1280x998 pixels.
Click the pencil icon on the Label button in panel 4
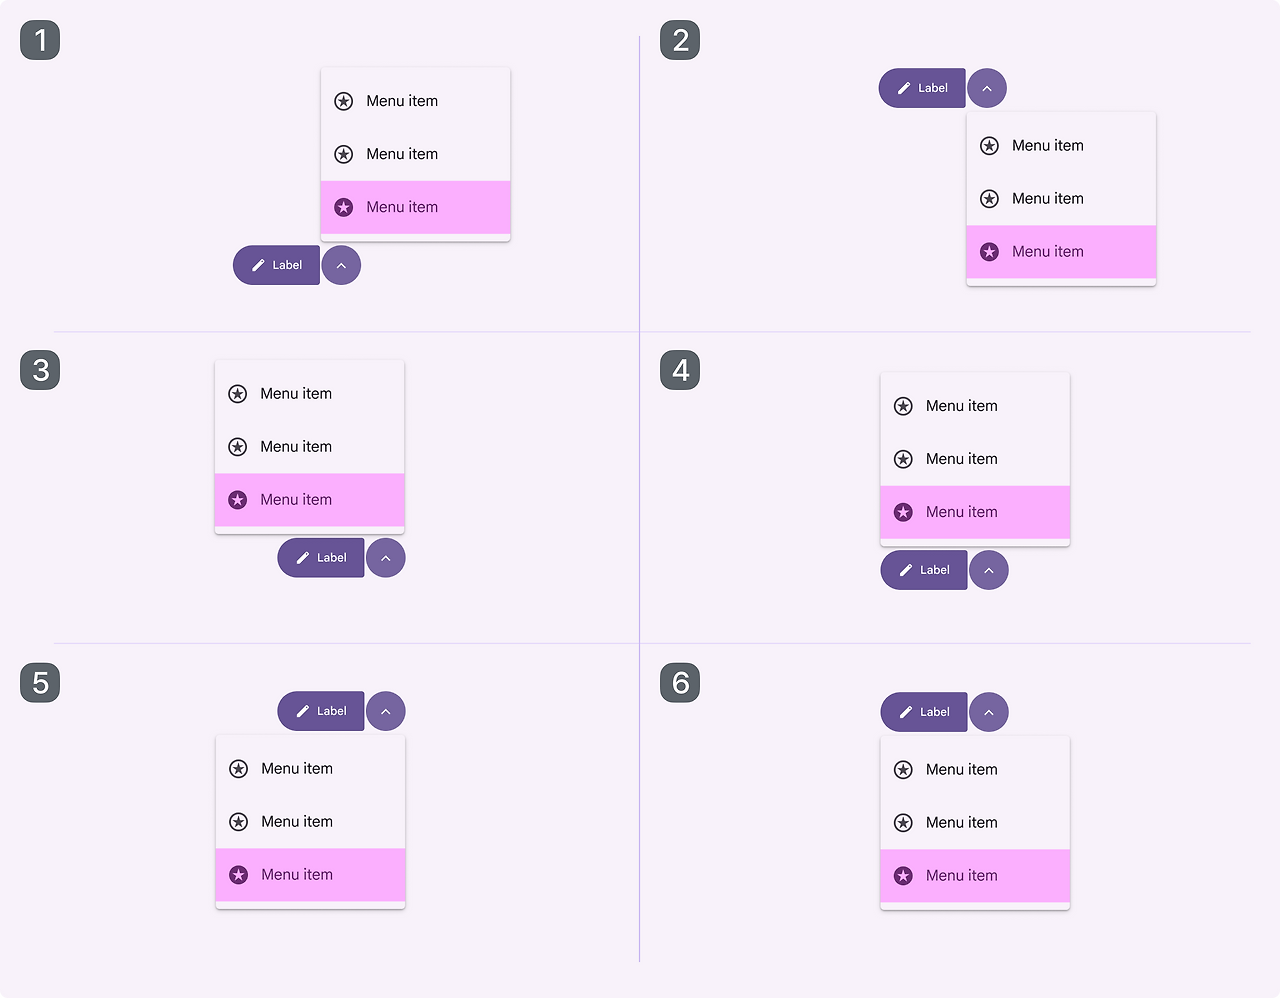[x=906, y=570]
